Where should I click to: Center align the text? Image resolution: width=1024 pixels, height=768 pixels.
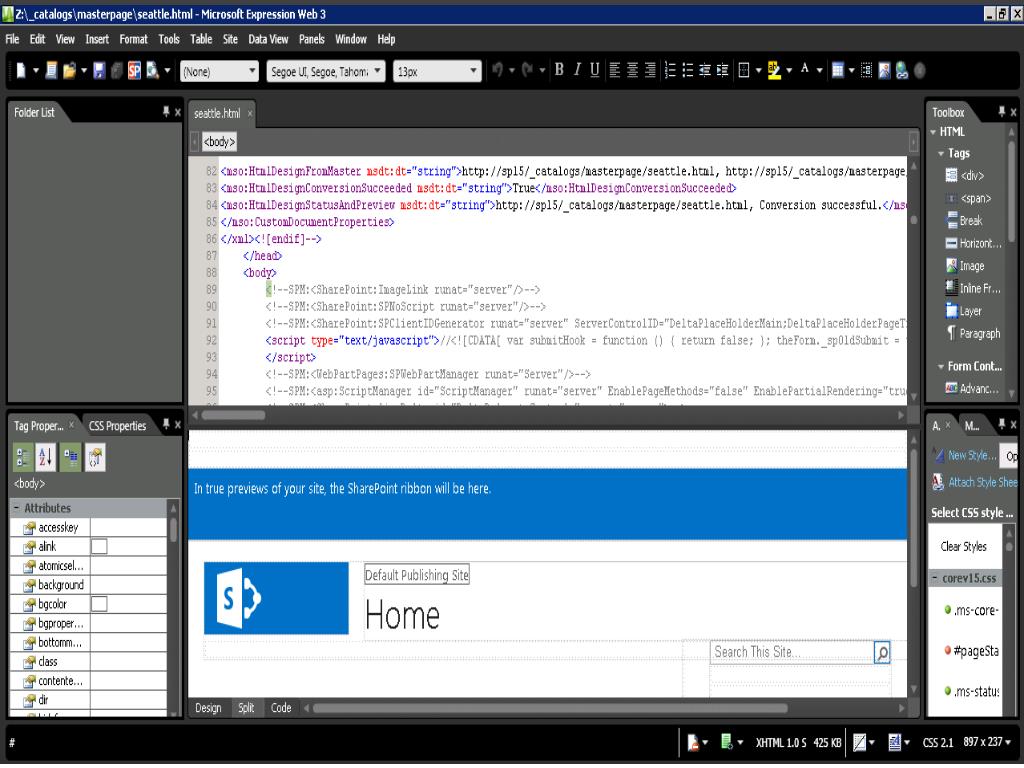click(632, 70)
